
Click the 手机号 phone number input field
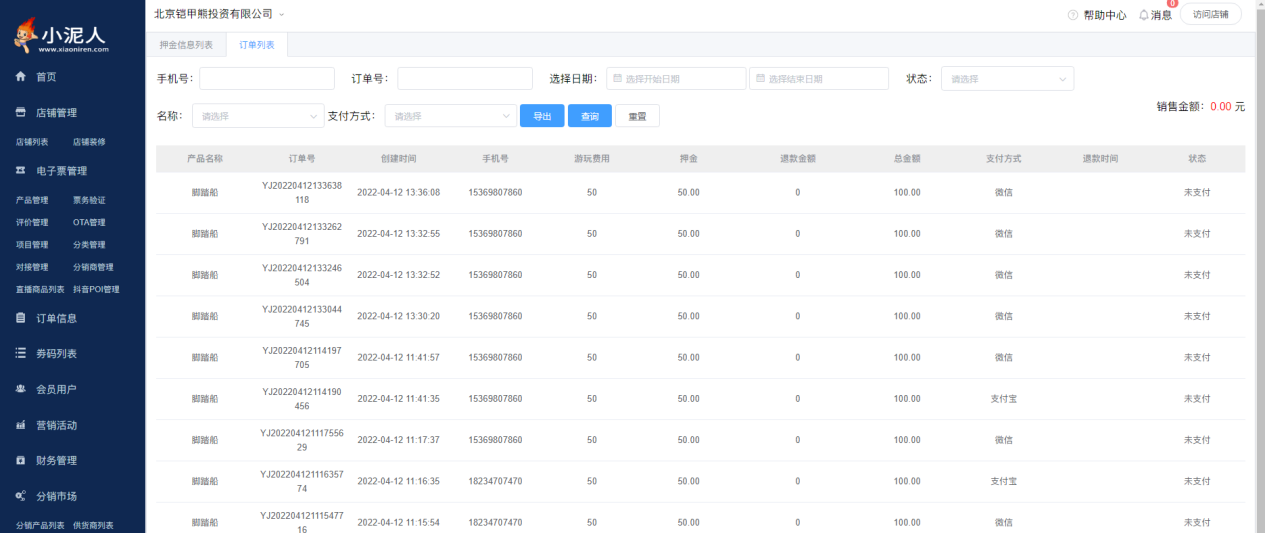point(267,79)
